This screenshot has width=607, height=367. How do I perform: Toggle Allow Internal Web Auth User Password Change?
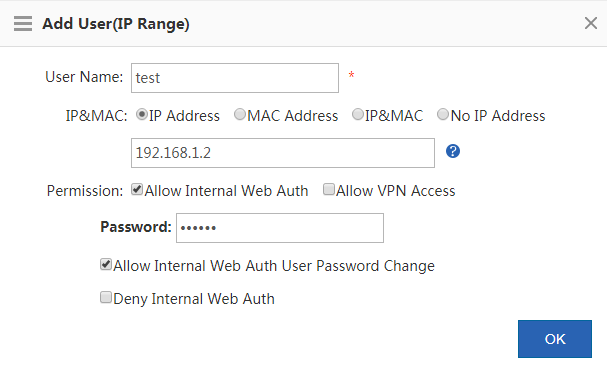point(106,264)
